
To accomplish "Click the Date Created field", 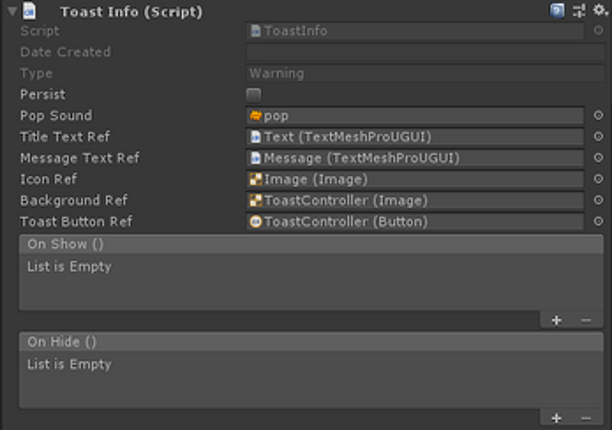I will coord(414,52).
